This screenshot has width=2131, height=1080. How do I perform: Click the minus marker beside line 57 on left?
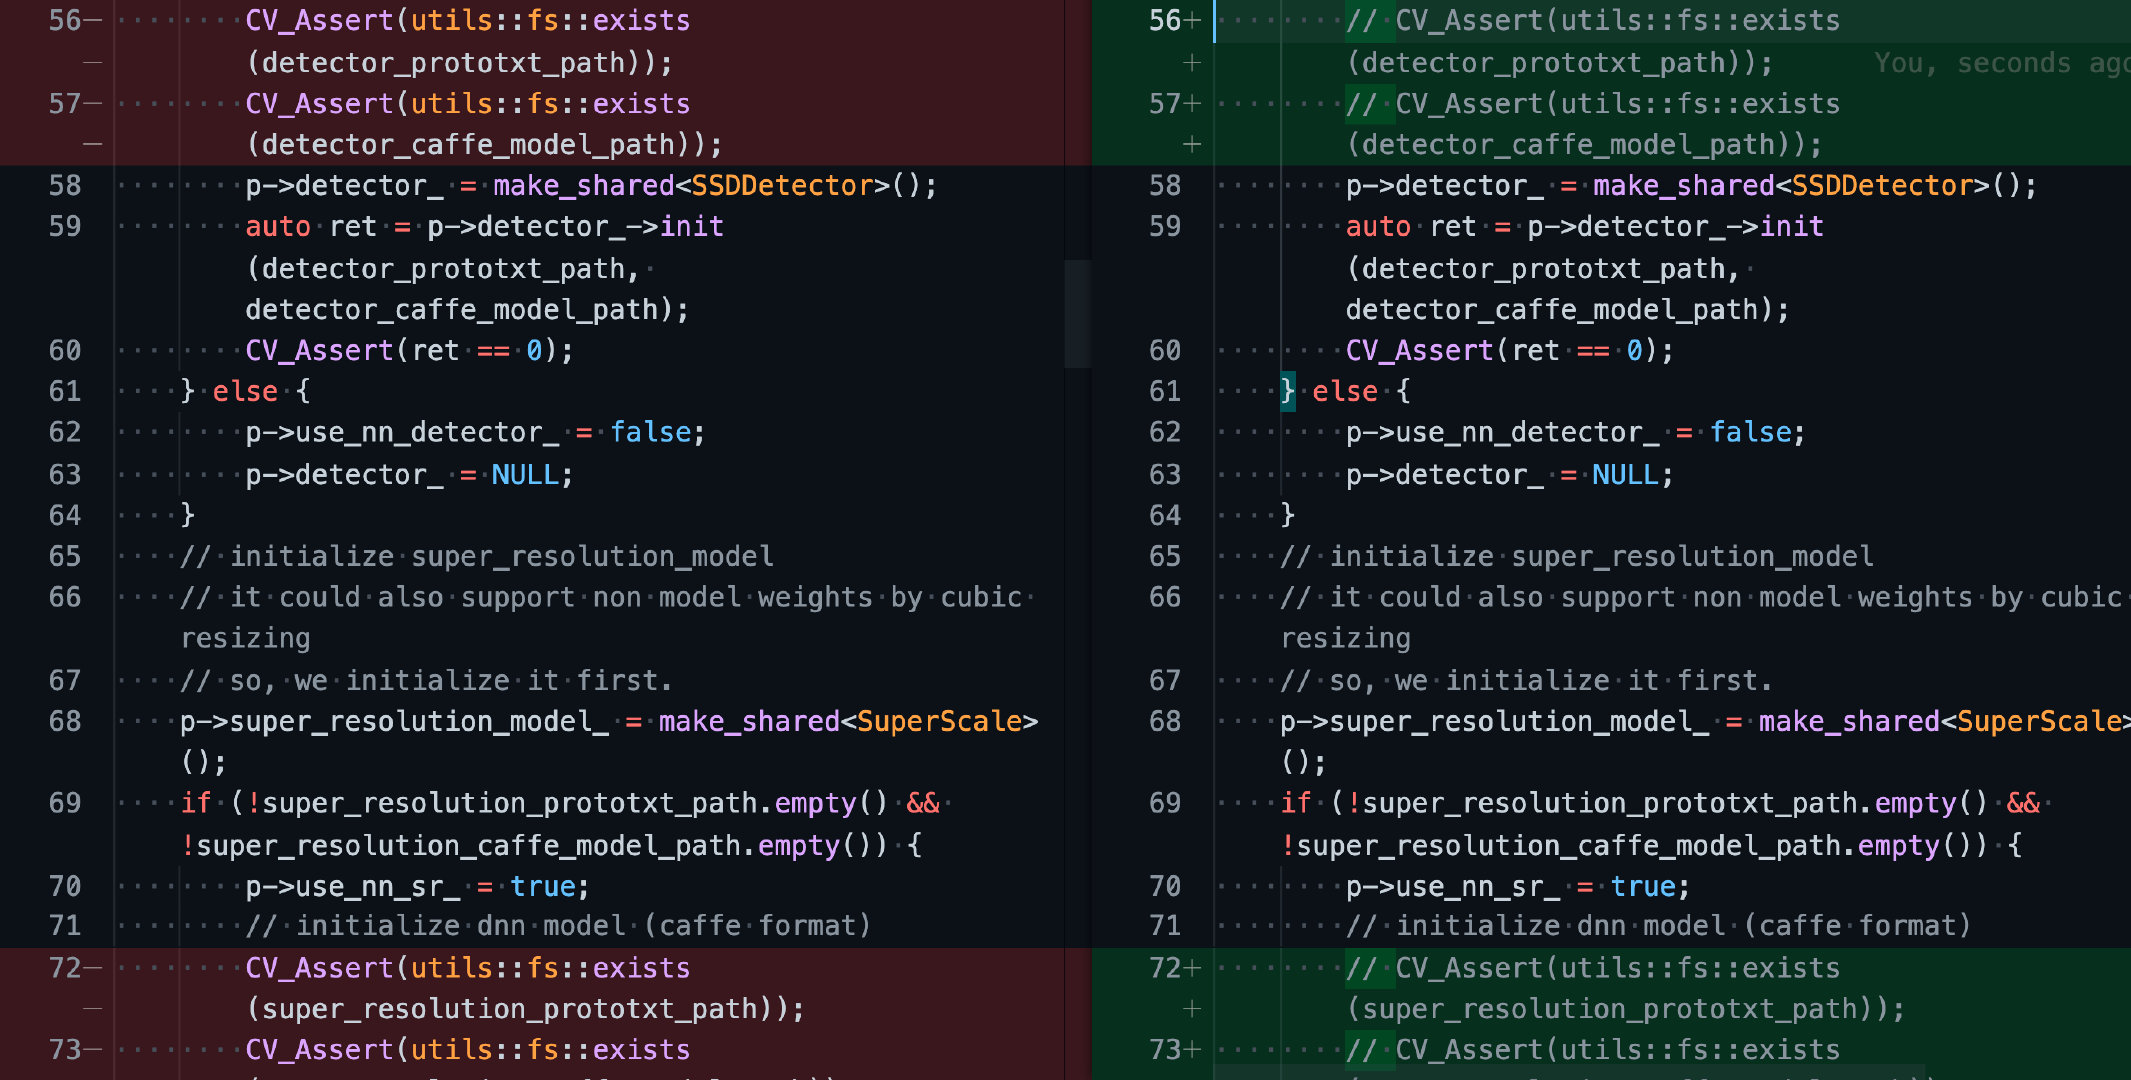[x=93, y=104]
